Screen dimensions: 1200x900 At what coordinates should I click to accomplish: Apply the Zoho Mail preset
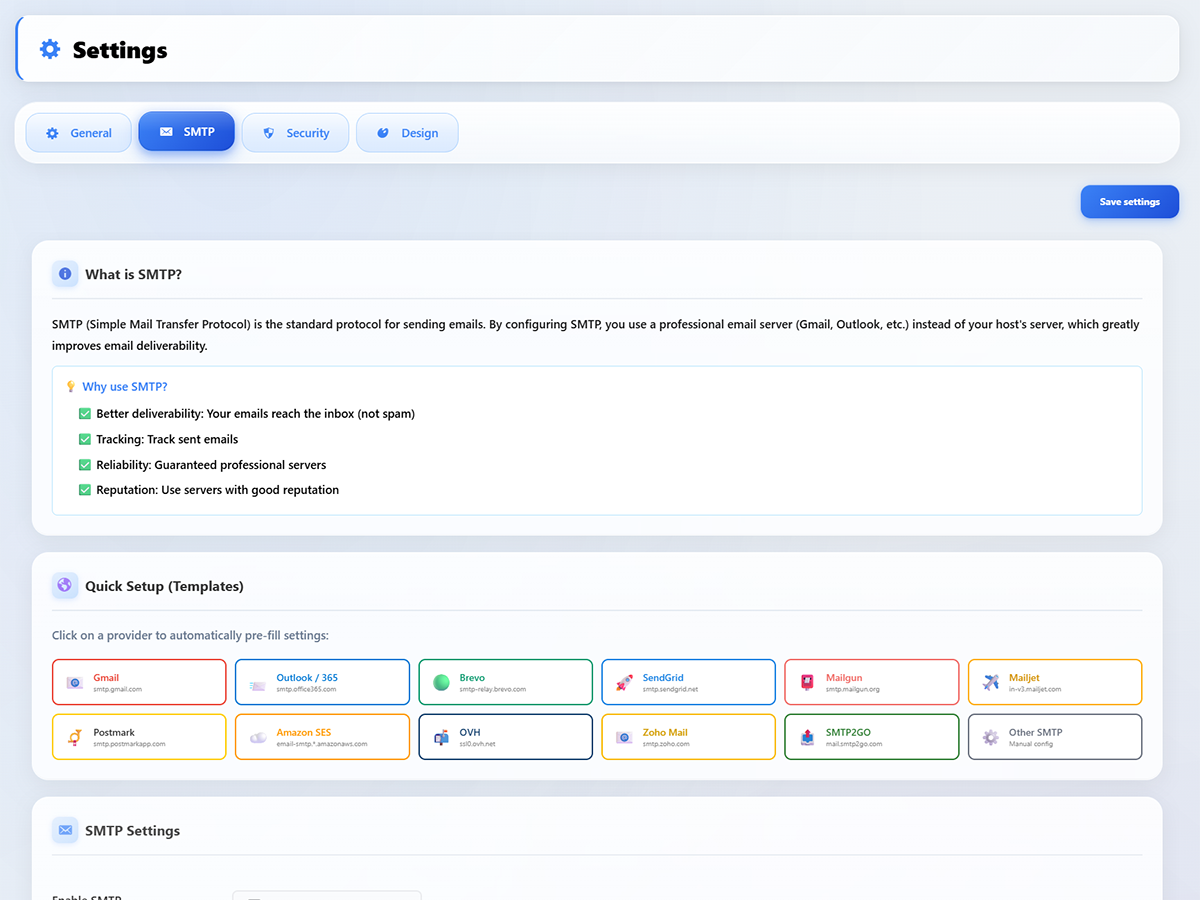coord(688,735)
